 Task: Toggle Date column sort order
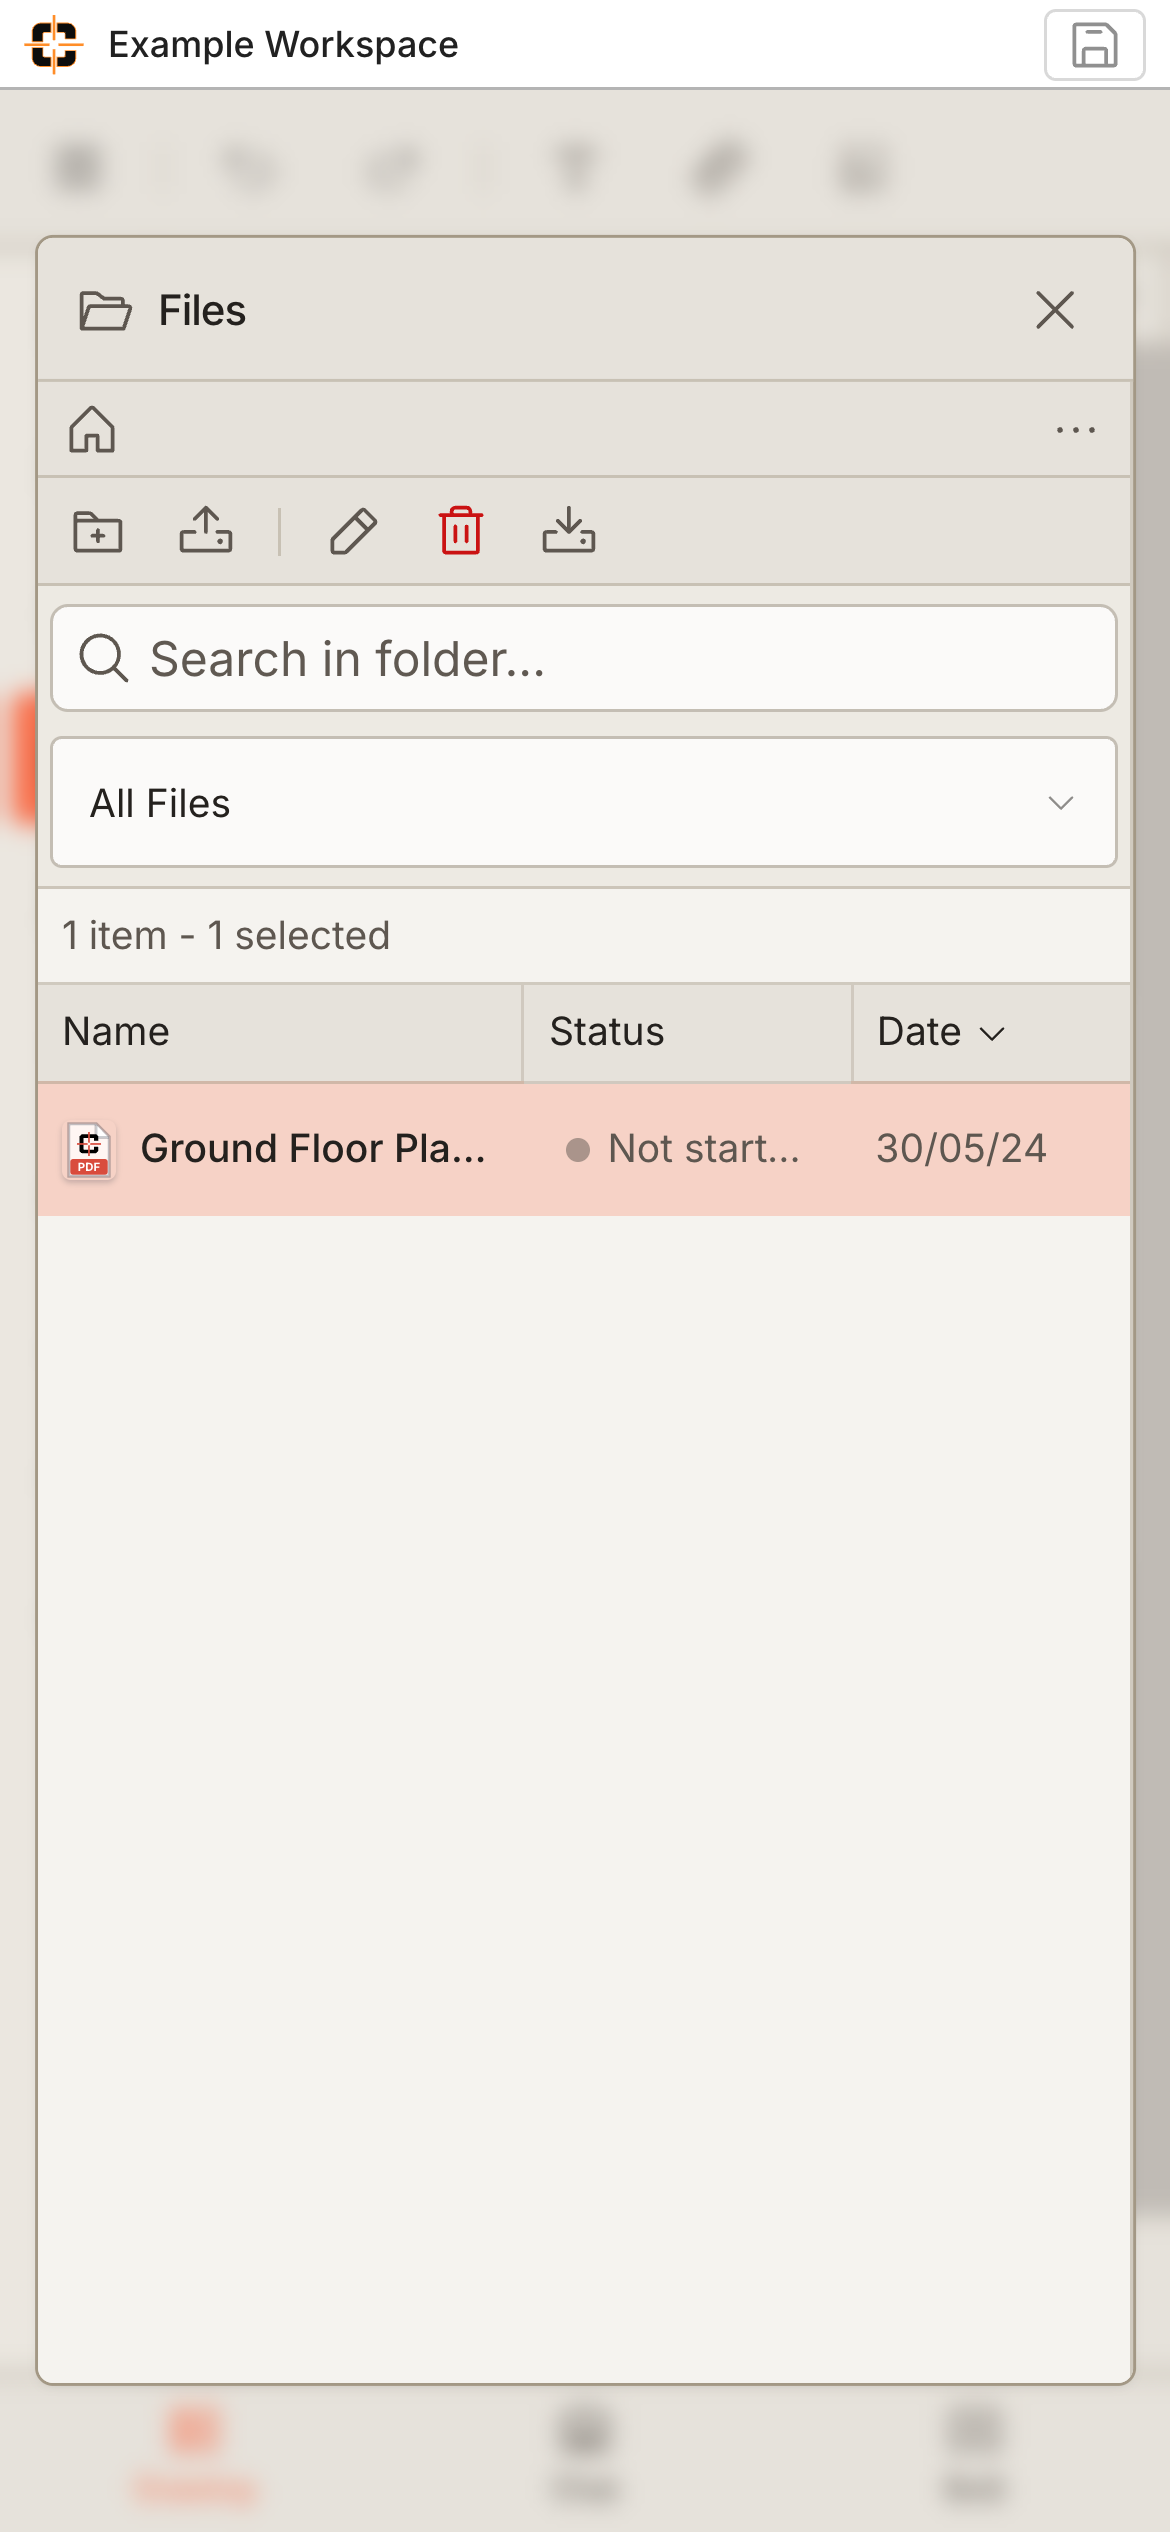click(992, 1032)
